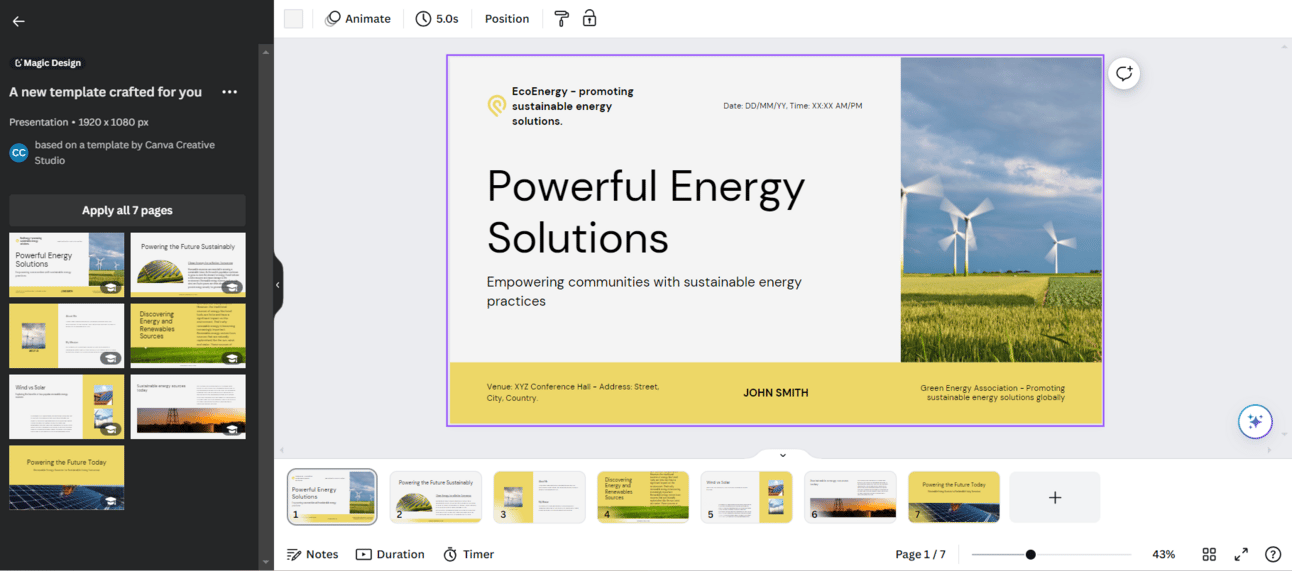Image resolution: width=1292 pixels, height=571 pixels.
Task: Select Powering the Future Sustainably template in panel
Action: pyautogui.click(x=188, y=265)
